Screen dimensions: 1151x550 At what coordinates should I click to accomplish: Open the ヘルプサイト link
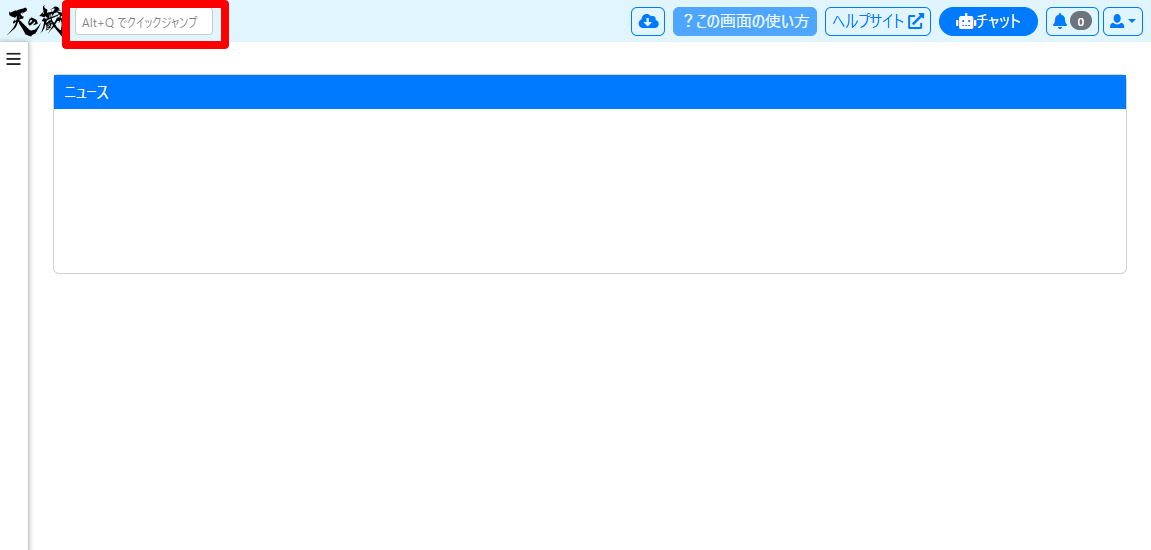point(877,21)
